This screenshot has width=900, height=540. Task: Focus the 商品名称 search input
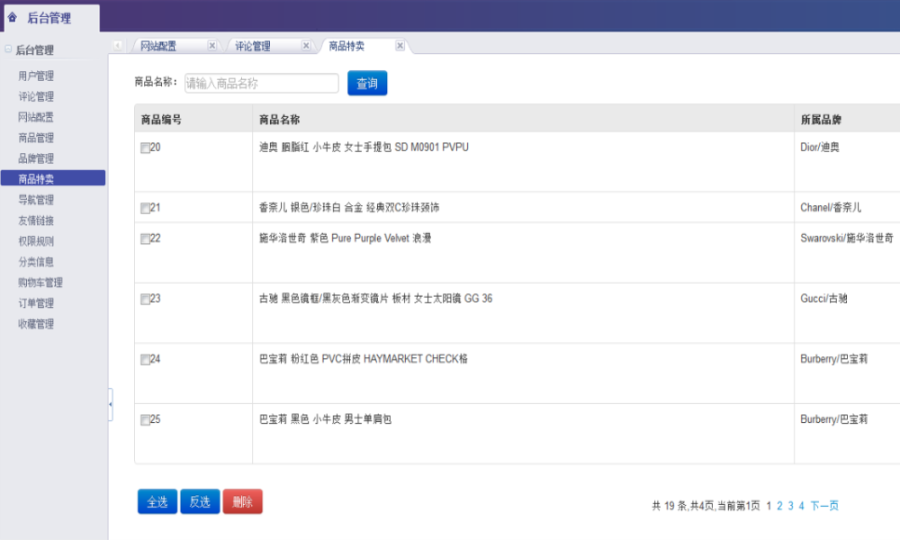[x=261, y=83]
